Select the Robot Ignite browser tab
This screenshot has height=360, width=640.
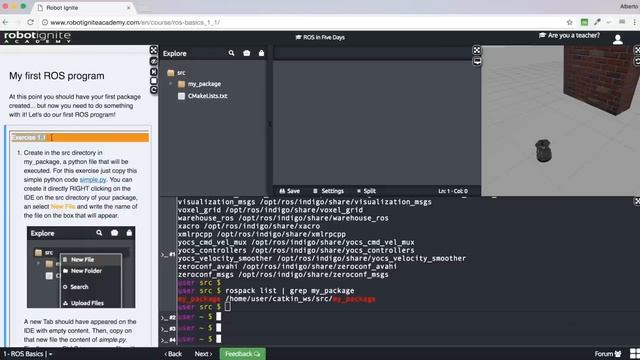point(84,8)
